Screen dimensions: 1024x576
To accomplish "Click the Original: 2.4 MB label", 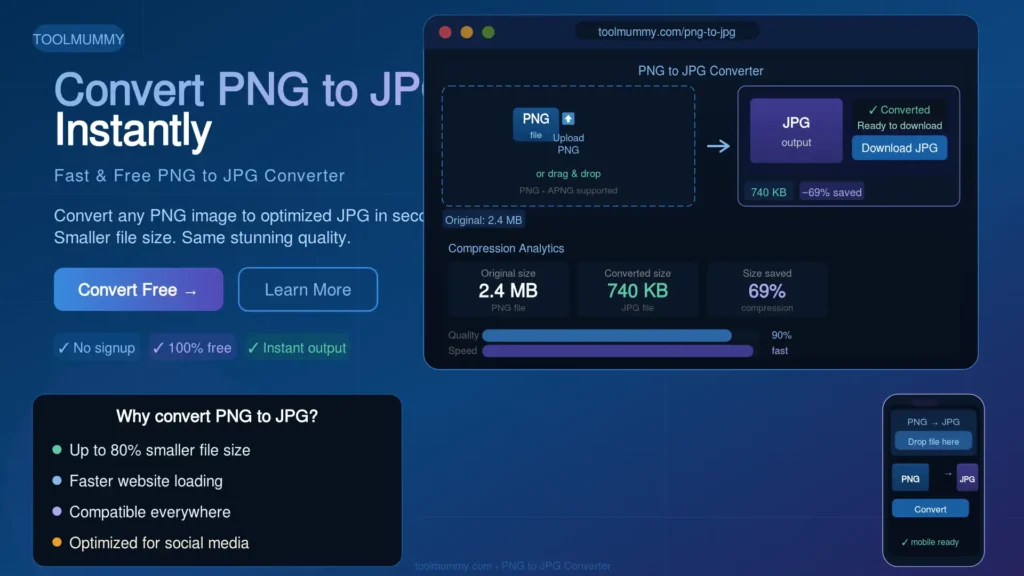I will click(x=483, y=220).
